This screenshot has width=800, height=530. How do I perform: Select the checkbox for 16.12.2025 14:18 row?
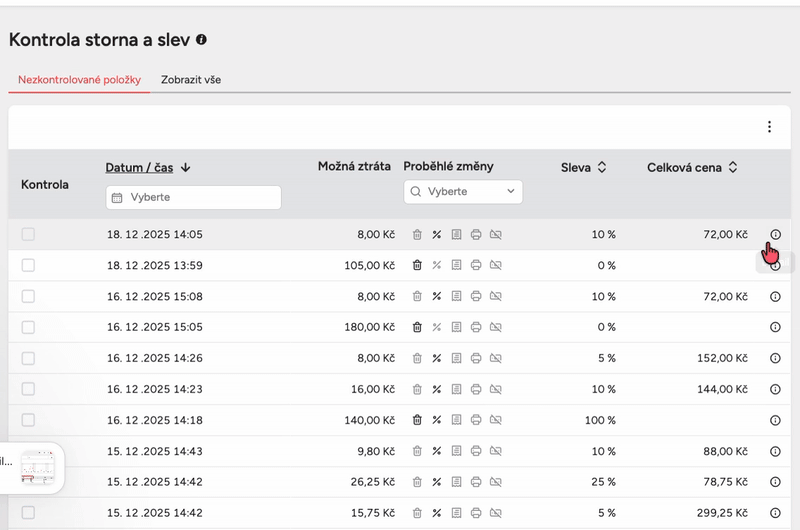coord(28,420)
